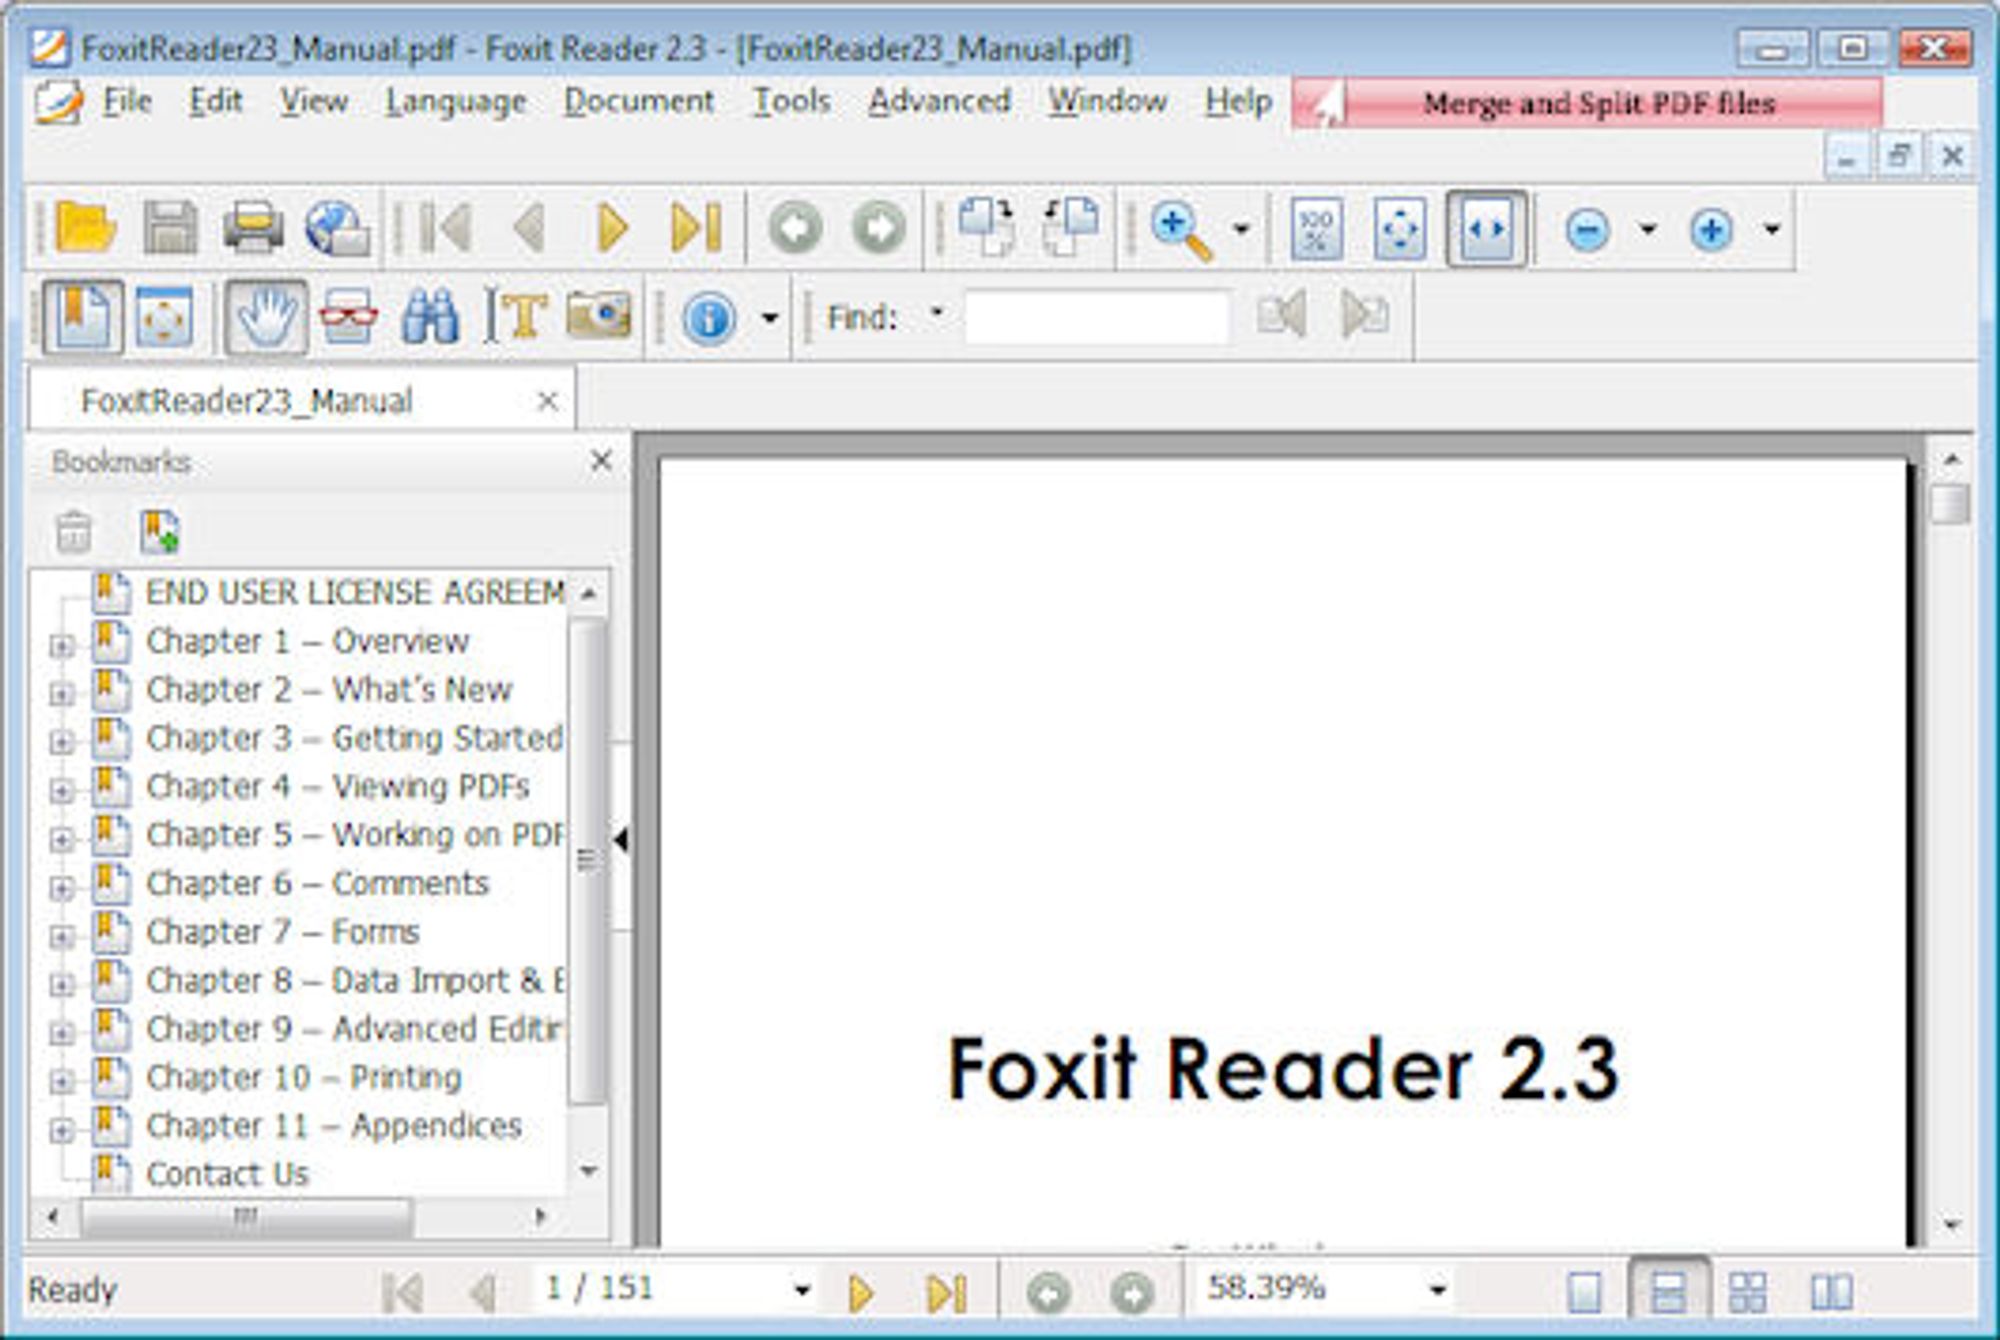Open the File menu
Image resolution: width=2000 pixels, height=1340 pixels.
(126, 101)
